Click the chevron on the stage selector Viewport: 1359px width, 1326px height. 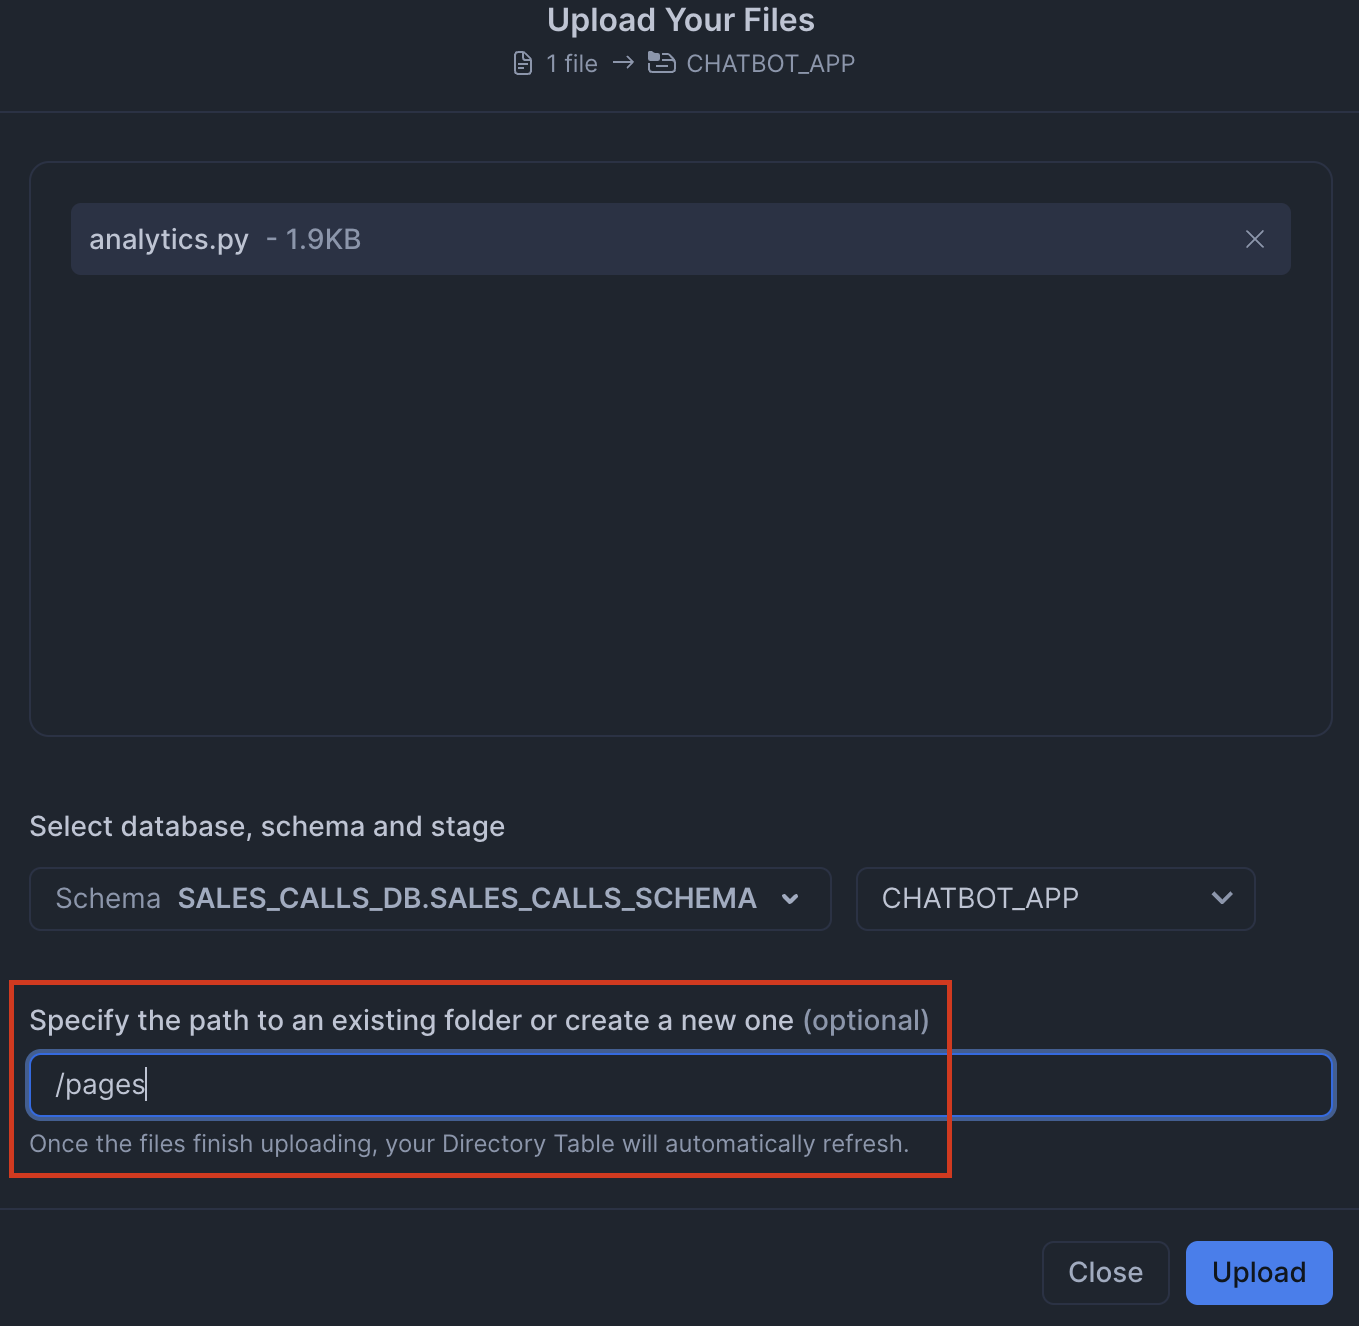[x=1221, y=898]
